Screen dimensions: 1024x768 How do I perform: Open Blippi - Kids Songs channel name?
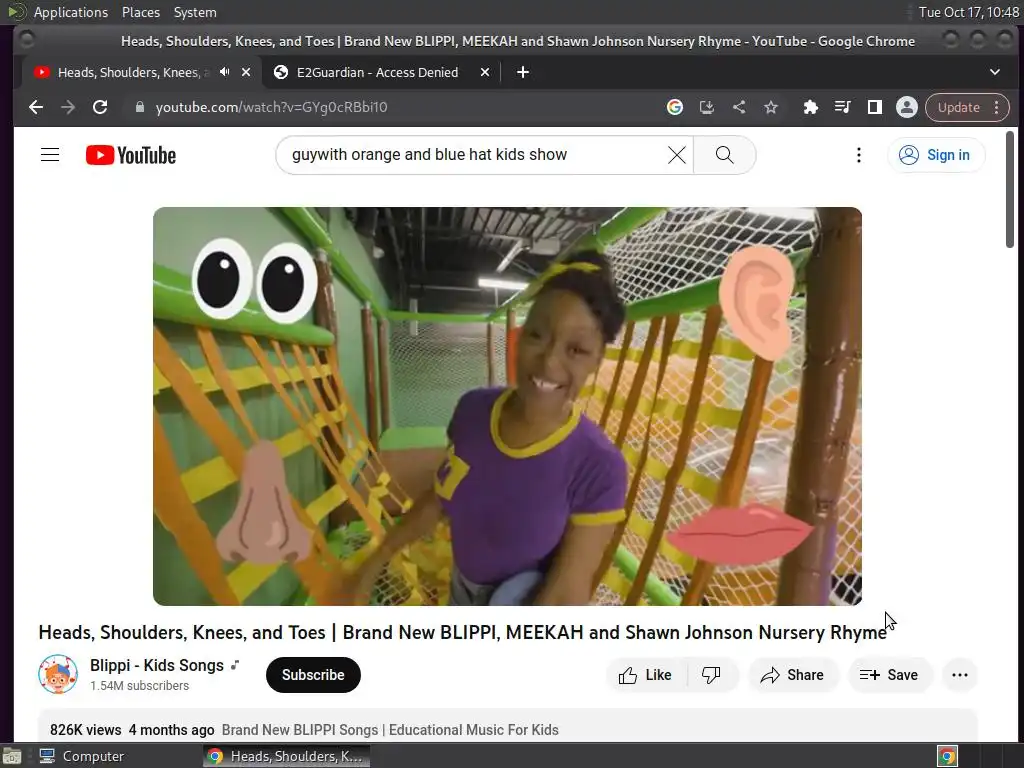click(157, 665)
